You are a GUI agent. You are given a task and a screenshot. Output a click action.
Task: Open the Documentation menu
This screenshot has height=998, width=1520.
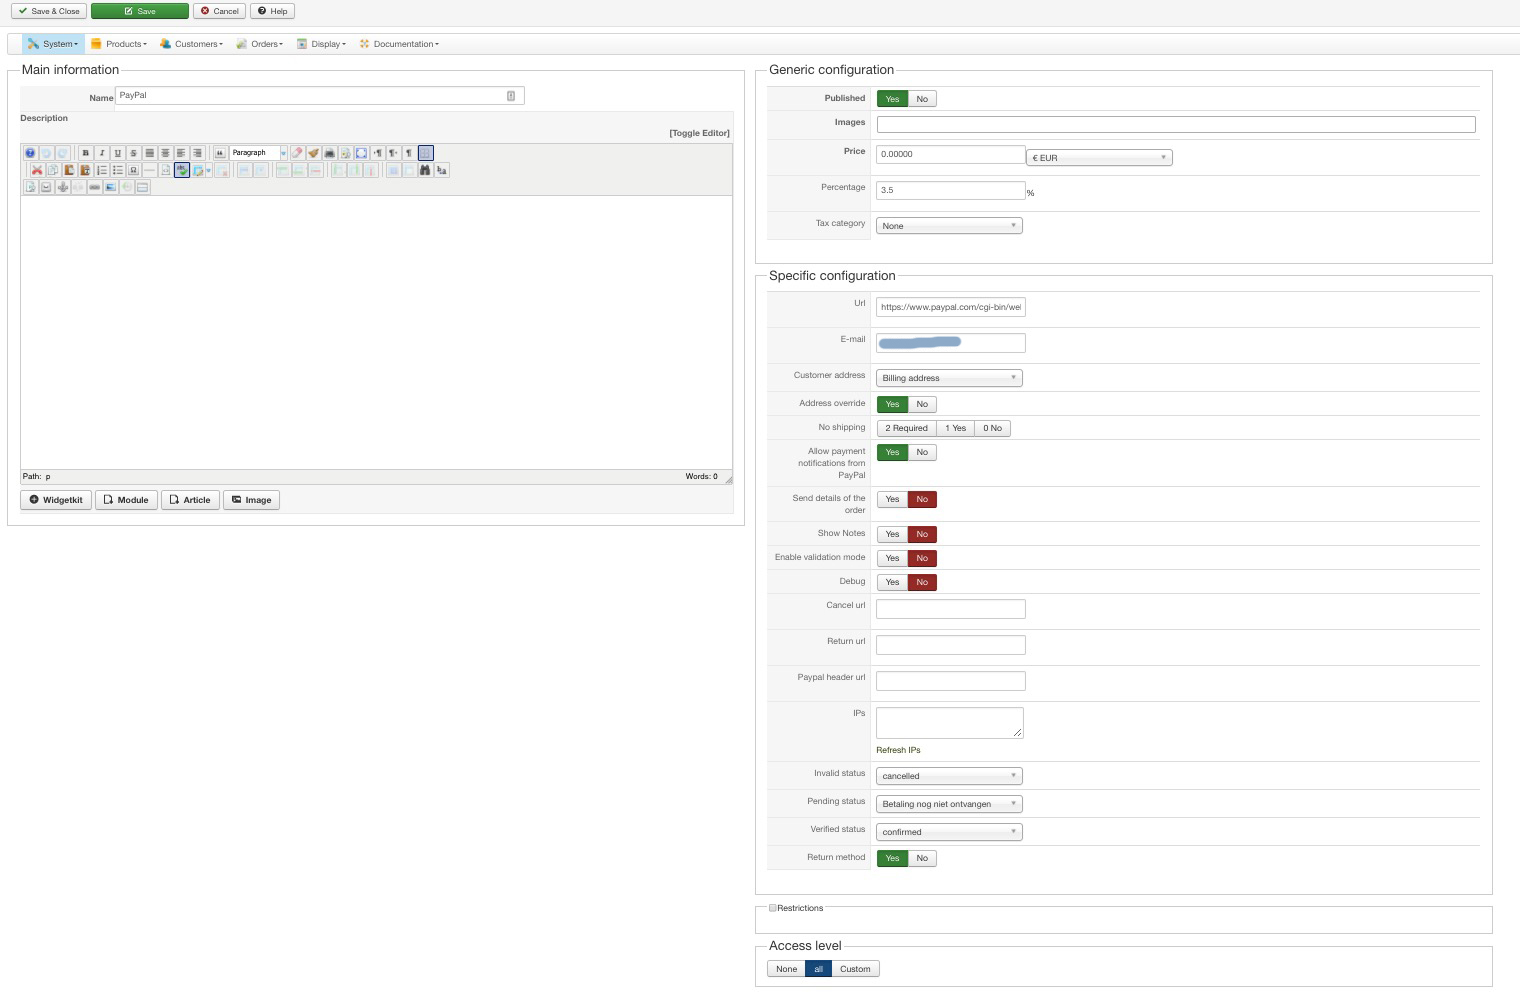point(399,44)
